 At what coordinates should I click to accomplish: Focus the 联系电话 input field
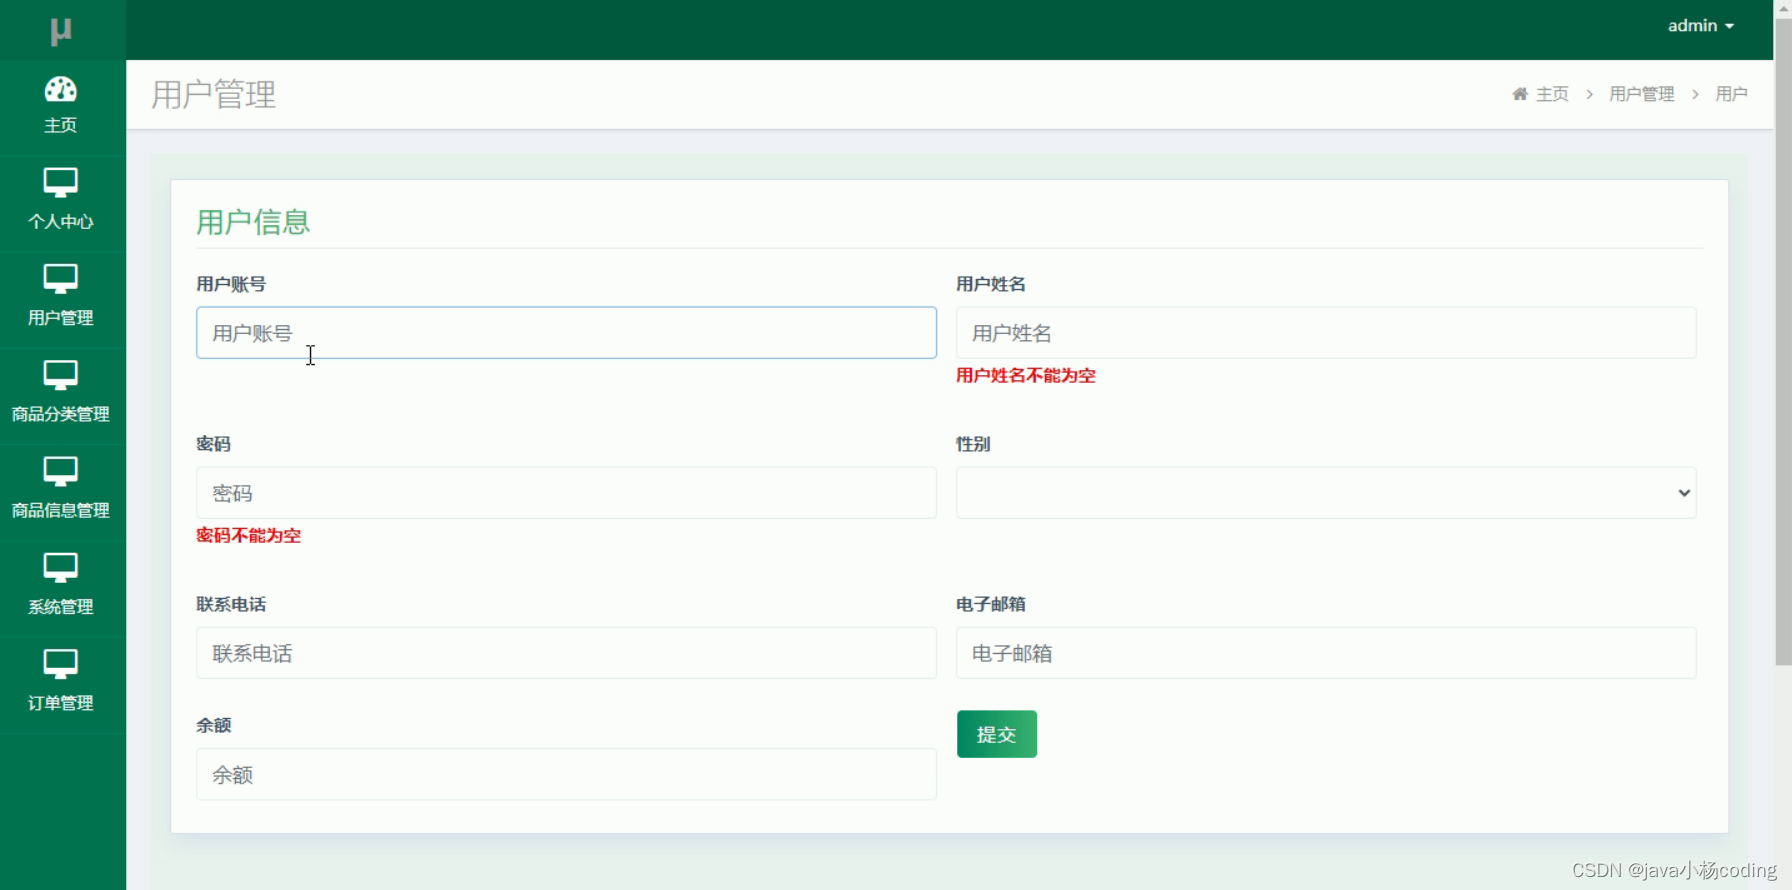click(566, 653)
